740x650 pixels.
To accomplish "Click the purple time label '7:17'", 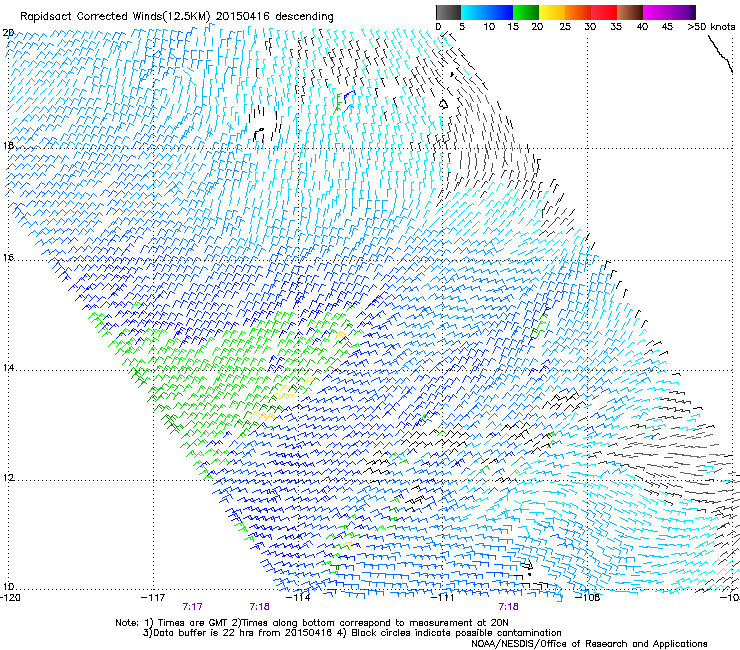I will click(193, 607).
